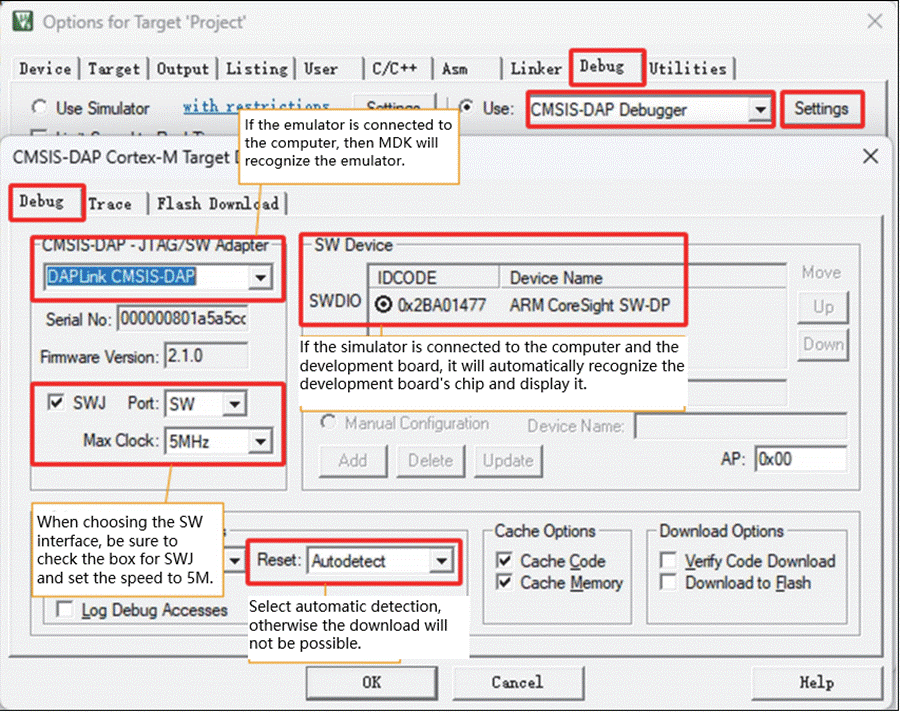
Task: Open the User tab
Action: tap(329, 69)
